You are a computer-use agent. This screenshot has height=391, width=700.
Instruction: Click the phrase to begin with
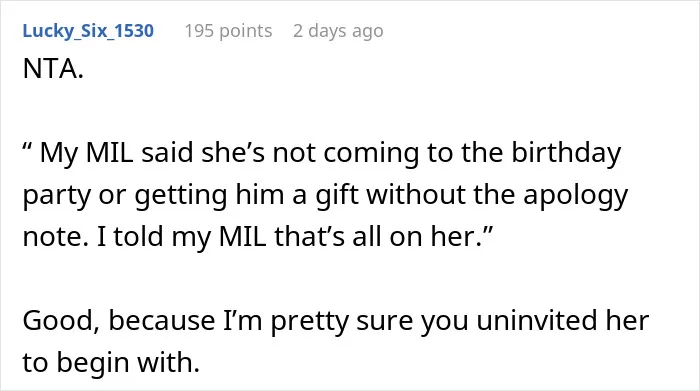pos(111,362)
